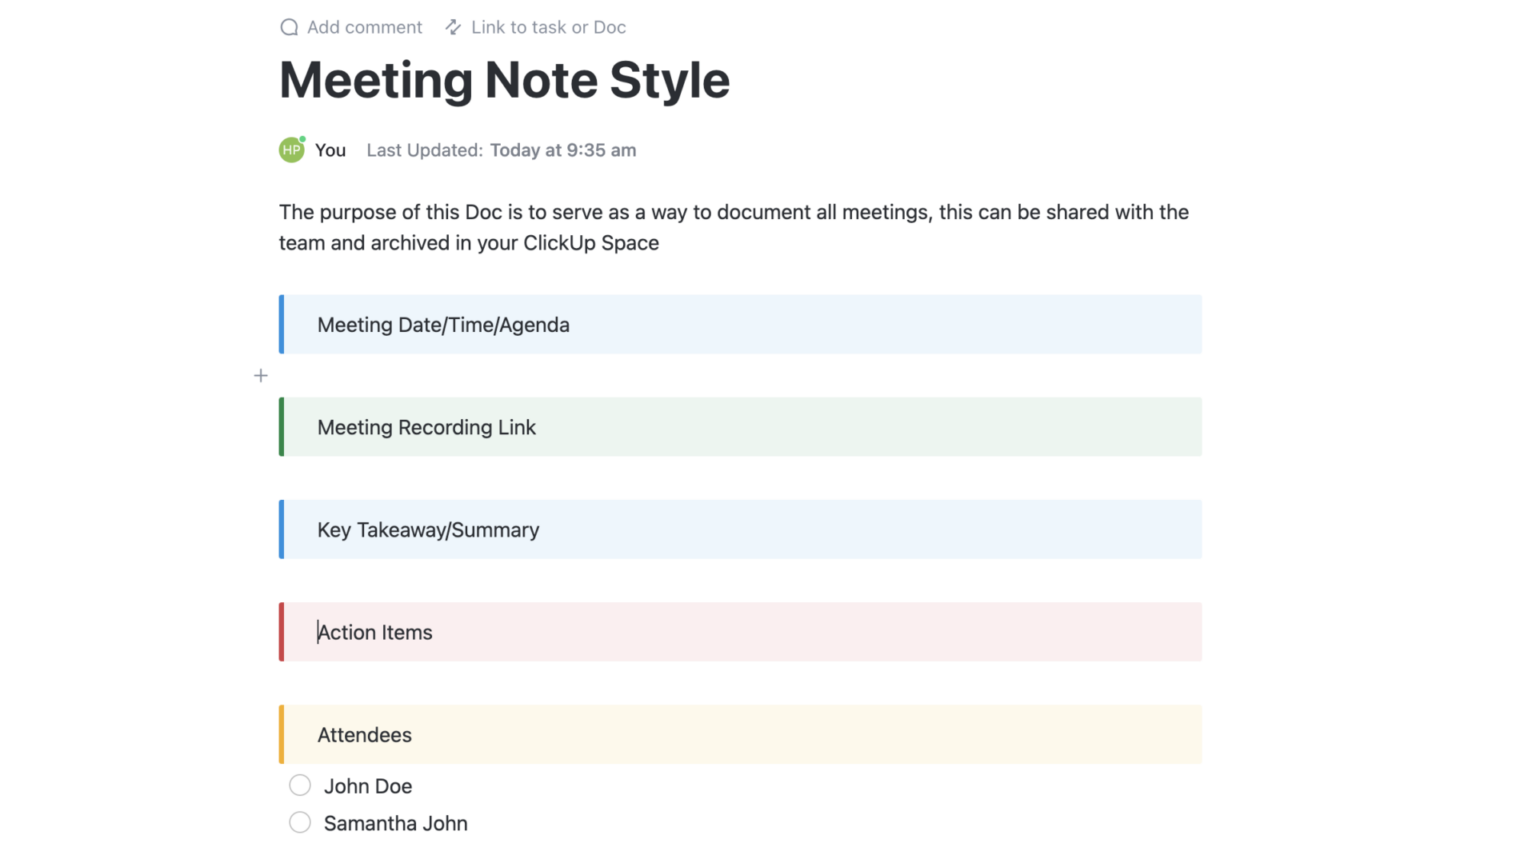The height and width of the screenshot is (851, 1536).
Task: Click inside the Action Items banner
Action: [374, 632]
